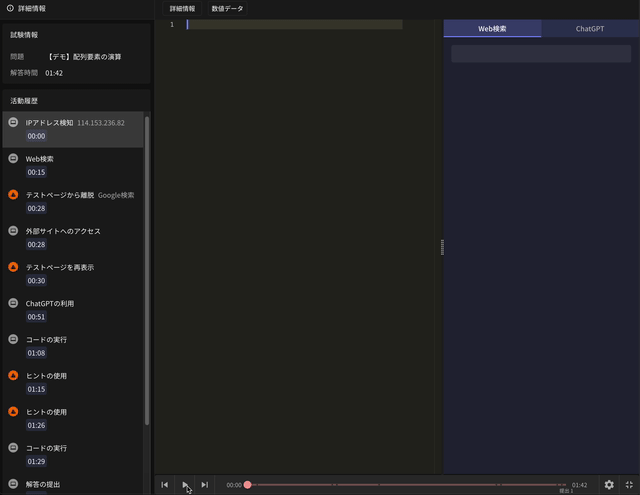Click the panel resize handle beside editor
Image resolution: width=640 pixels, height=495 pixels.
442,248
